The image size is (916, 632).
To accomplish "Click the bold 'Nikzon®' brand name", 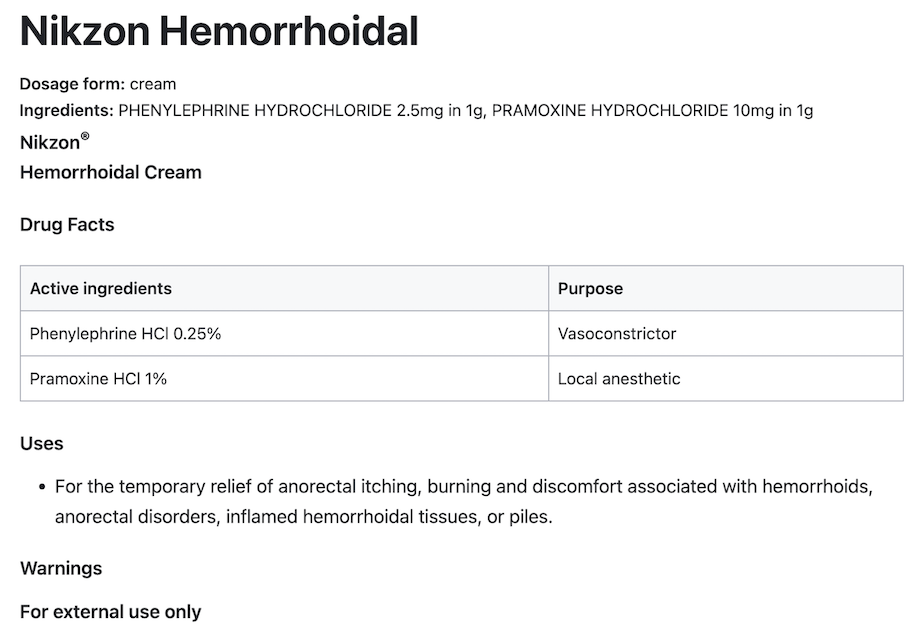I will point(54,142).
